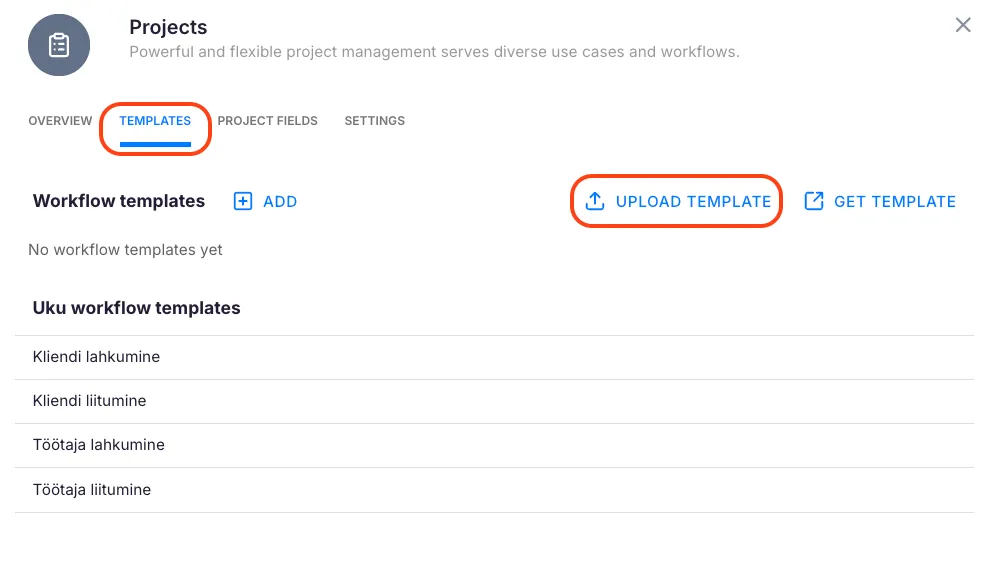Go to the Settings tab
The height and width of the screenshot is (585, 987).
(x=374, y=121)
